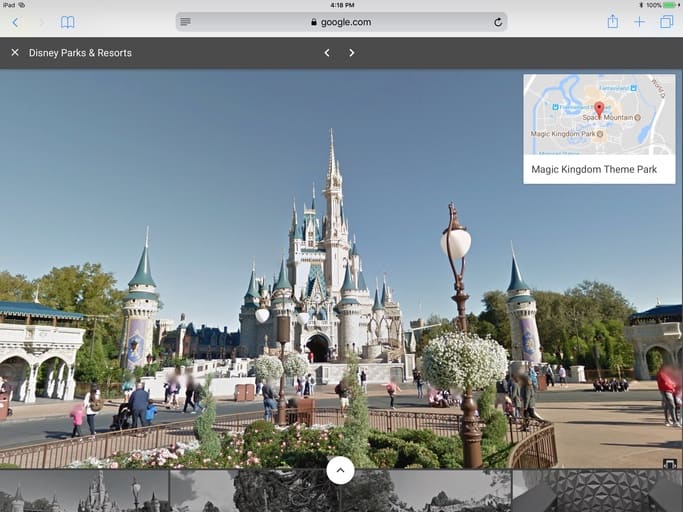The image size is (683, 512).
Task: Expand the thumbnail strip with up chevron
Action: 340,470
